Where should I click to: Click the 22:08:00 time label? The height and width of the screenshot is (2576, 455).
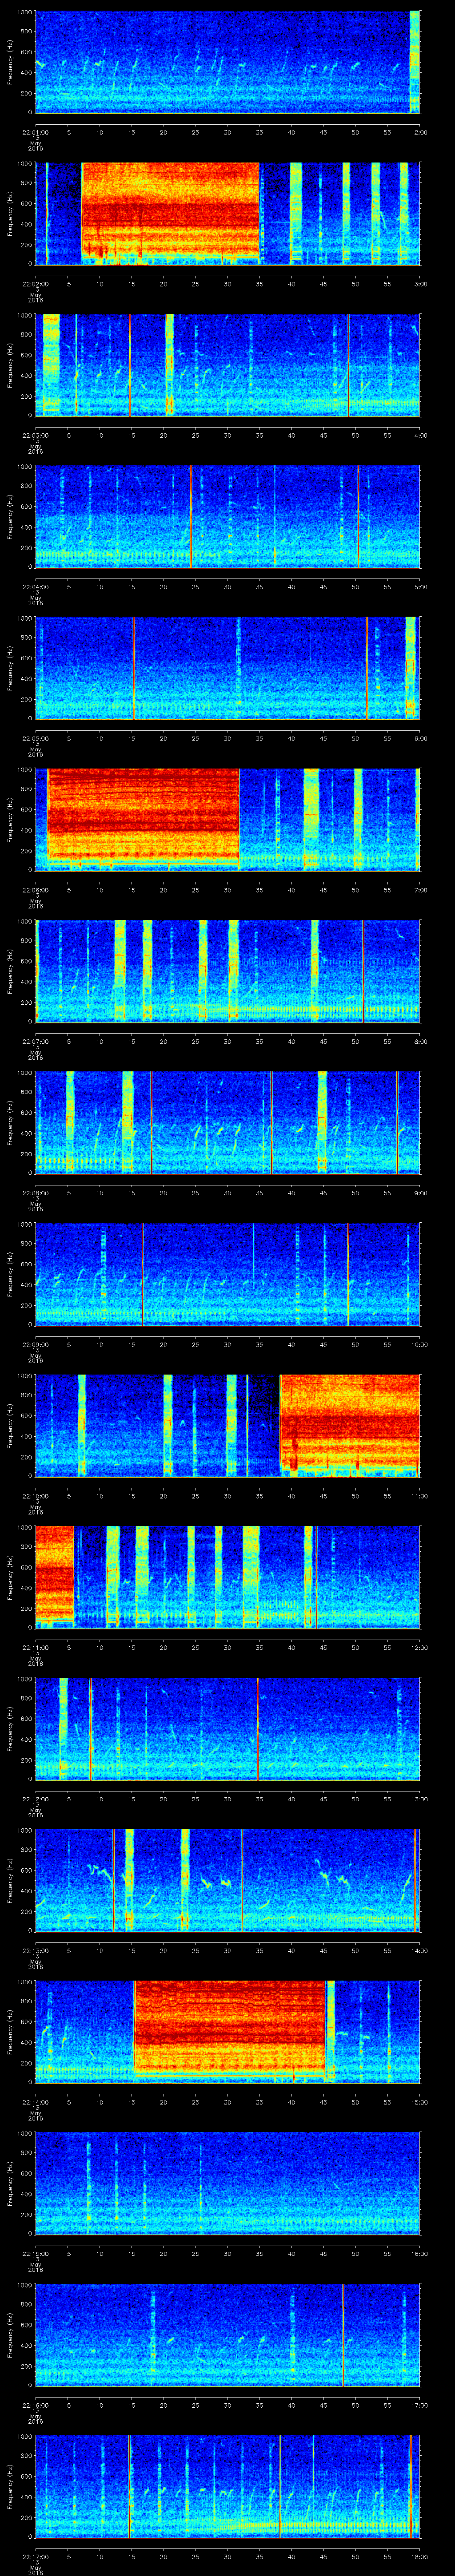(x=35, y=1193)
